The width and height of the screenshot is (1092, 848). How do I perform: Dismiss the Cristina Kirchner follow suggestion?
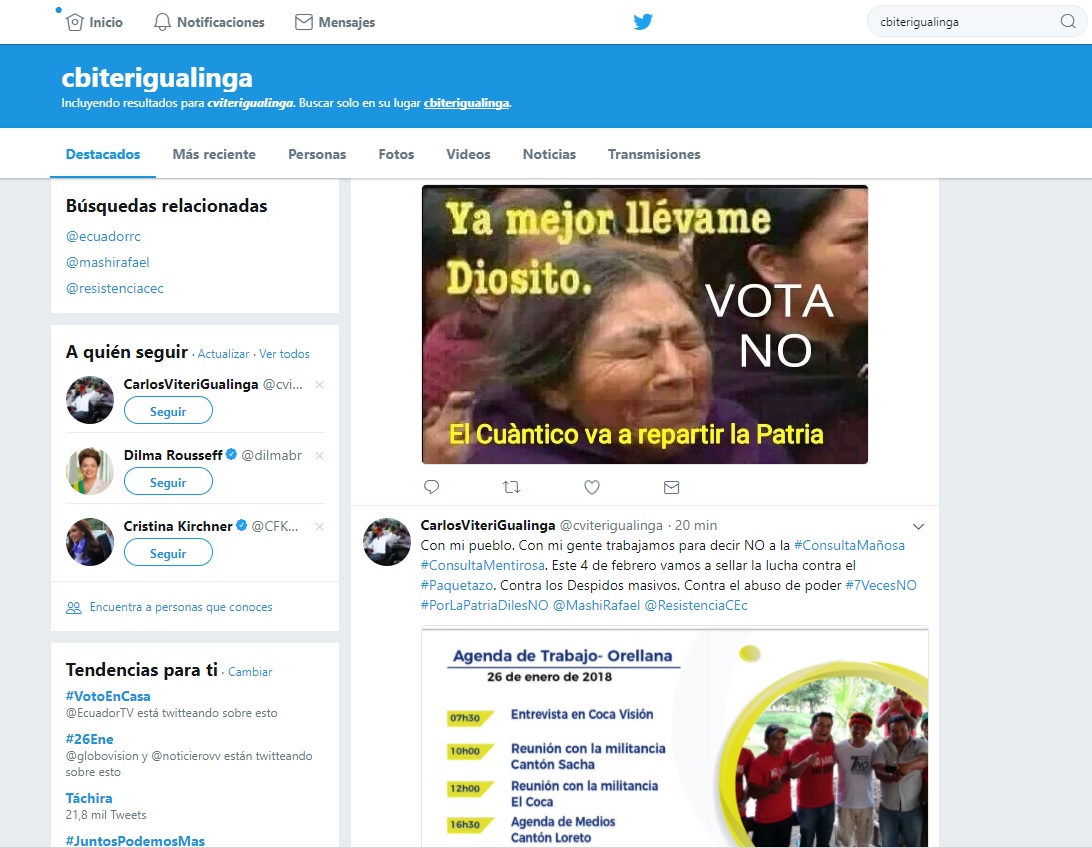pos(319,527)
